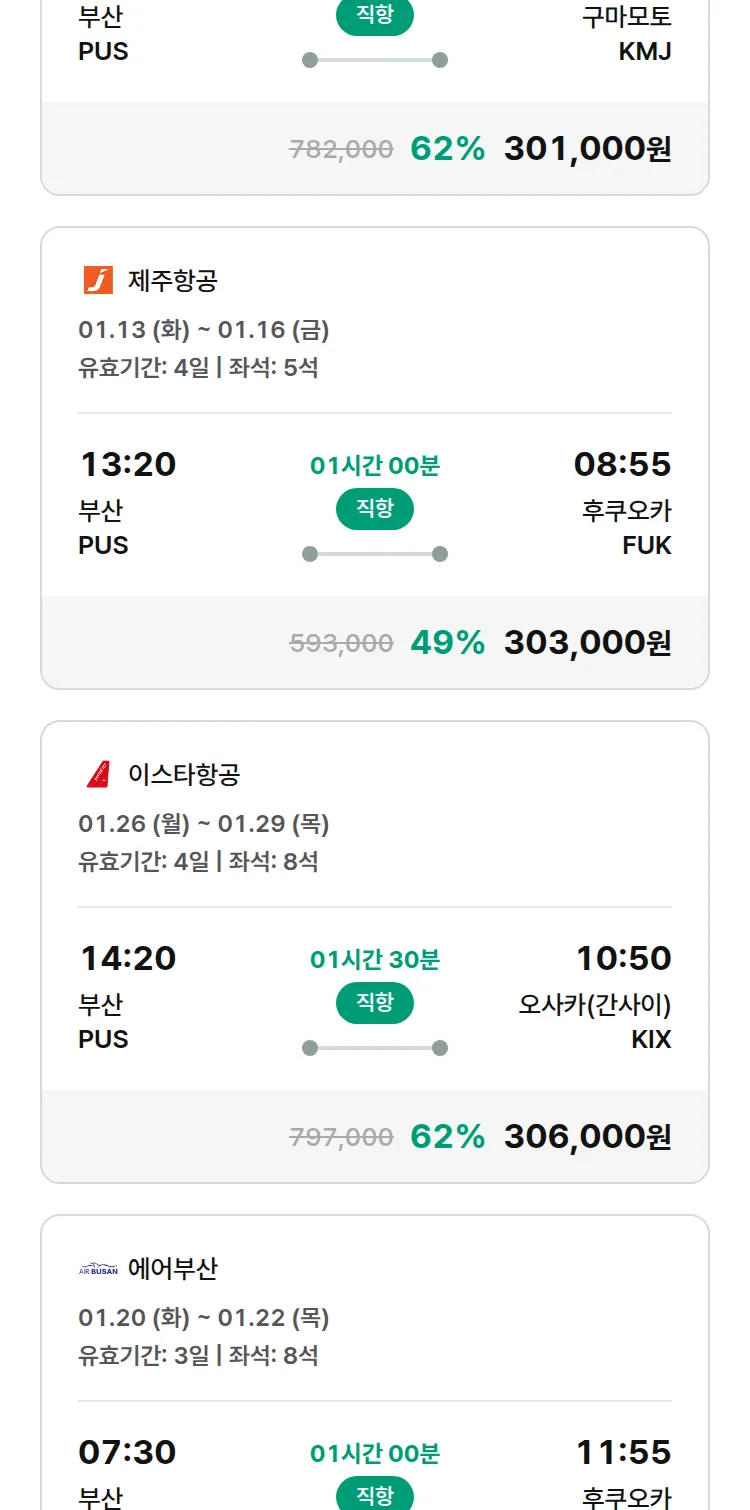This screenshot has width=750, height=1510.
Task: Open the 이스타항공 airline name
Action: [x=184, y=775]
